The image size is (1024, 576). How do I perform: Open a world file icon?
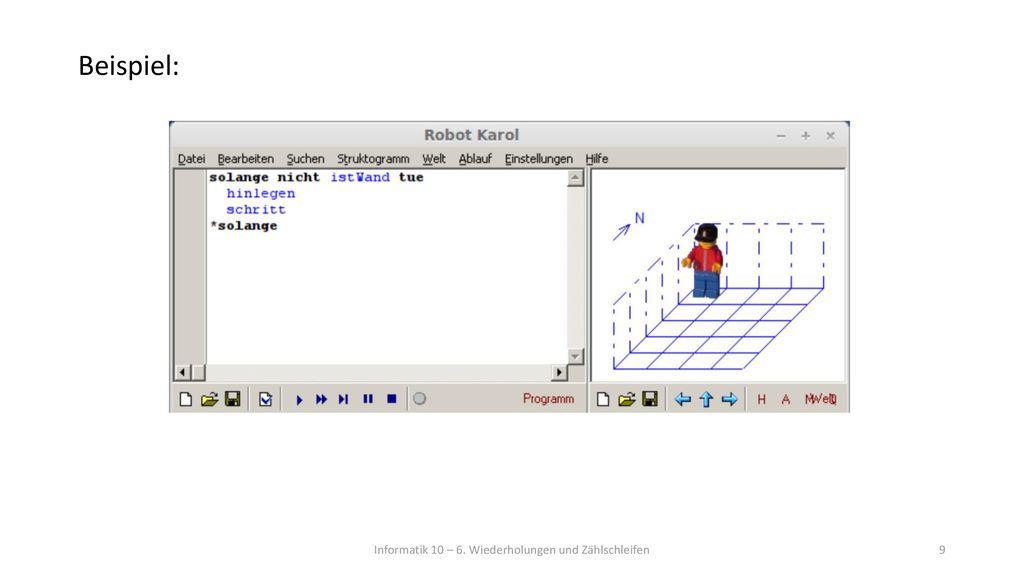coord(626,399)
